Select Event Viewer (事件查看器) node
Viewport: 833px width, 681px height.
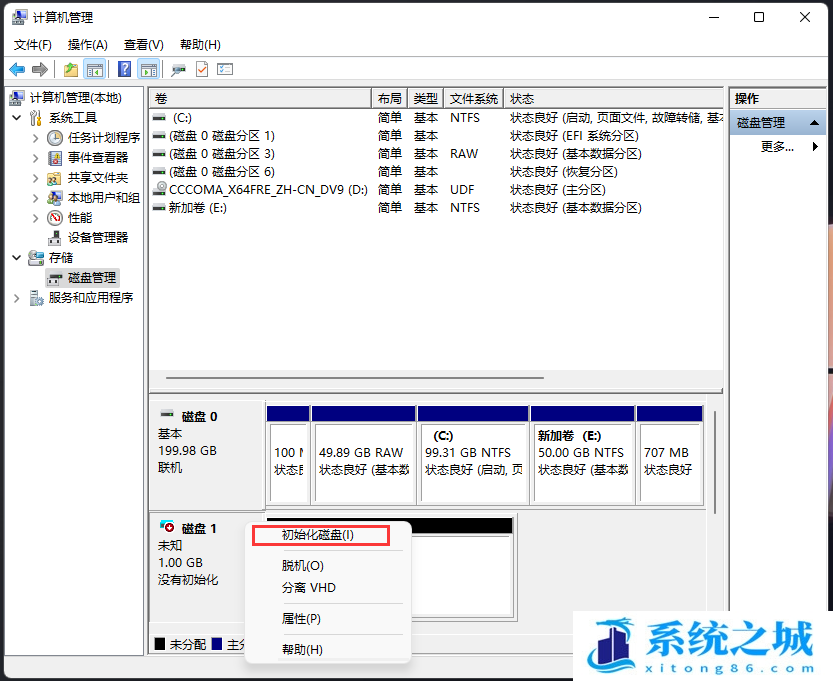coord(98,158)
